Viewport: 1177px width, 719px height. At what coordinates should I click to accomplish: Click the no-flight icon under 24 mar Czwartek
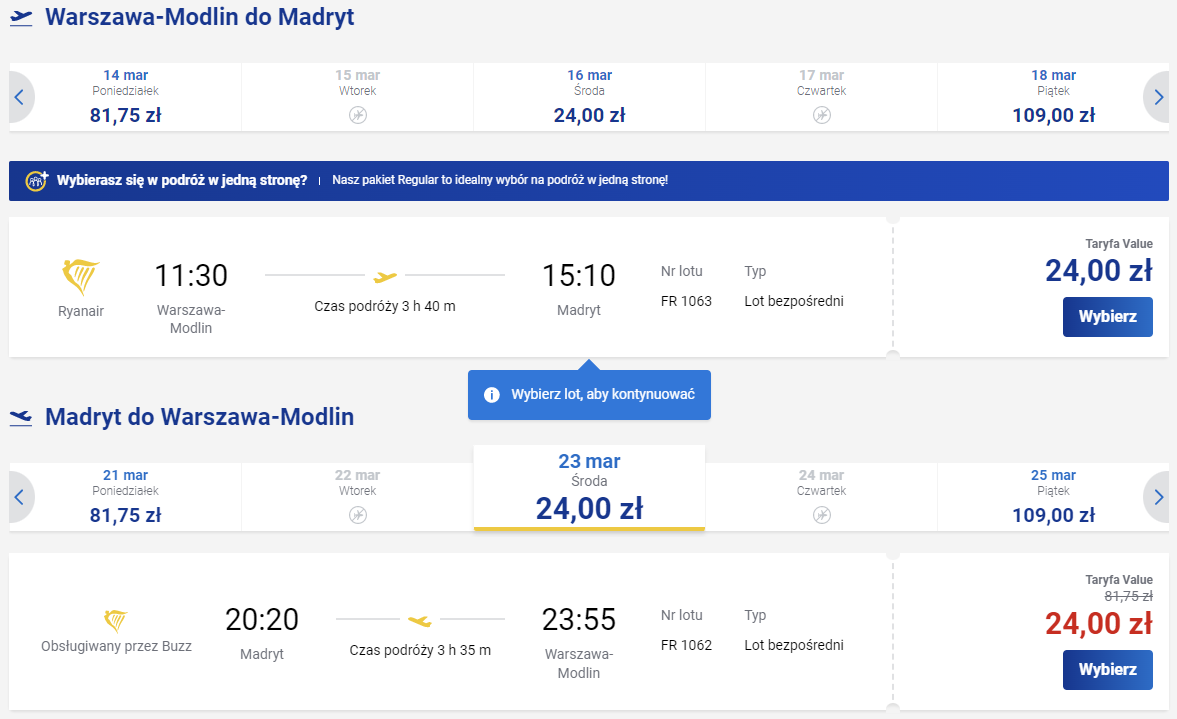822,515
